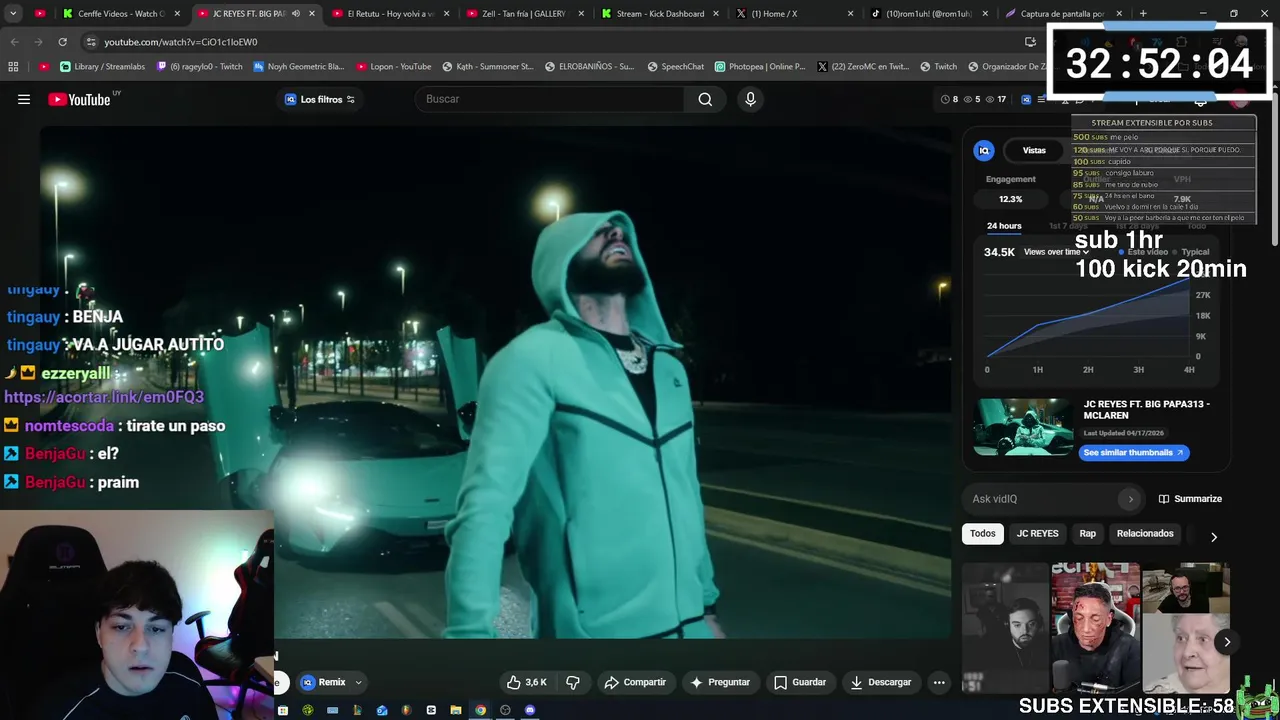This screenshot has height=720, width=1280.
Task: Send the Ask vidIQ prompt arrow
Action: coord(1131,499)
